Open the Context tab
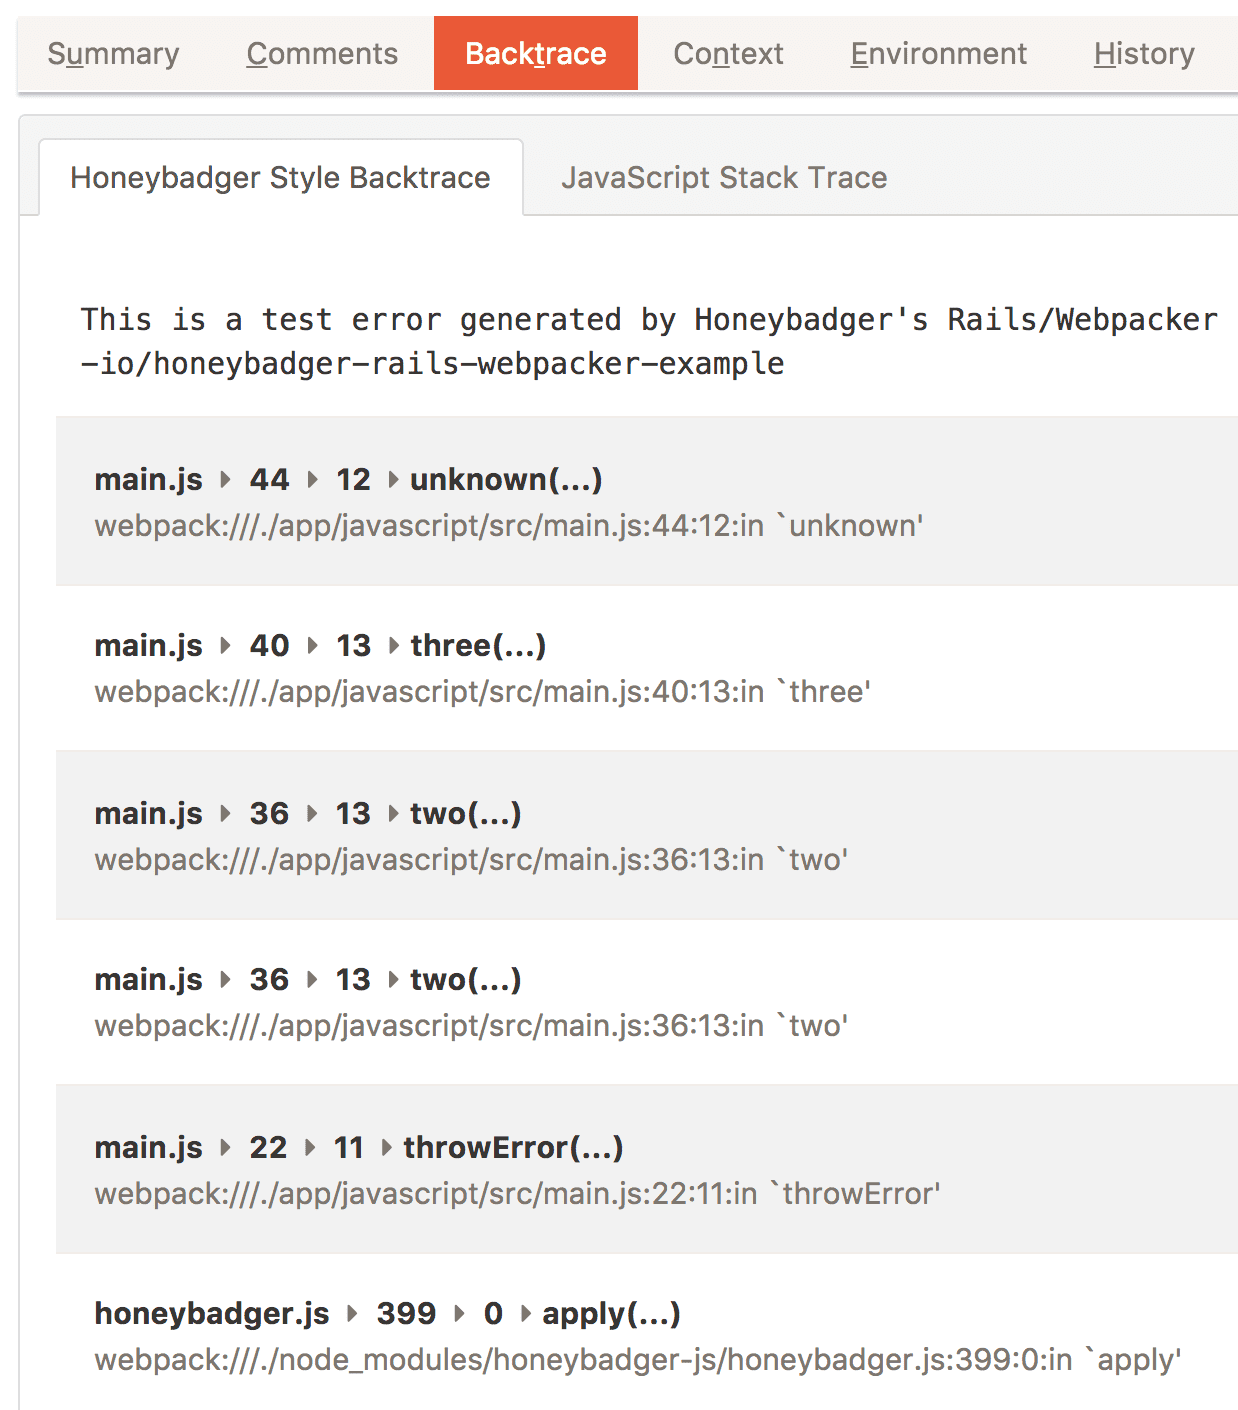 (x=728, y=54)
